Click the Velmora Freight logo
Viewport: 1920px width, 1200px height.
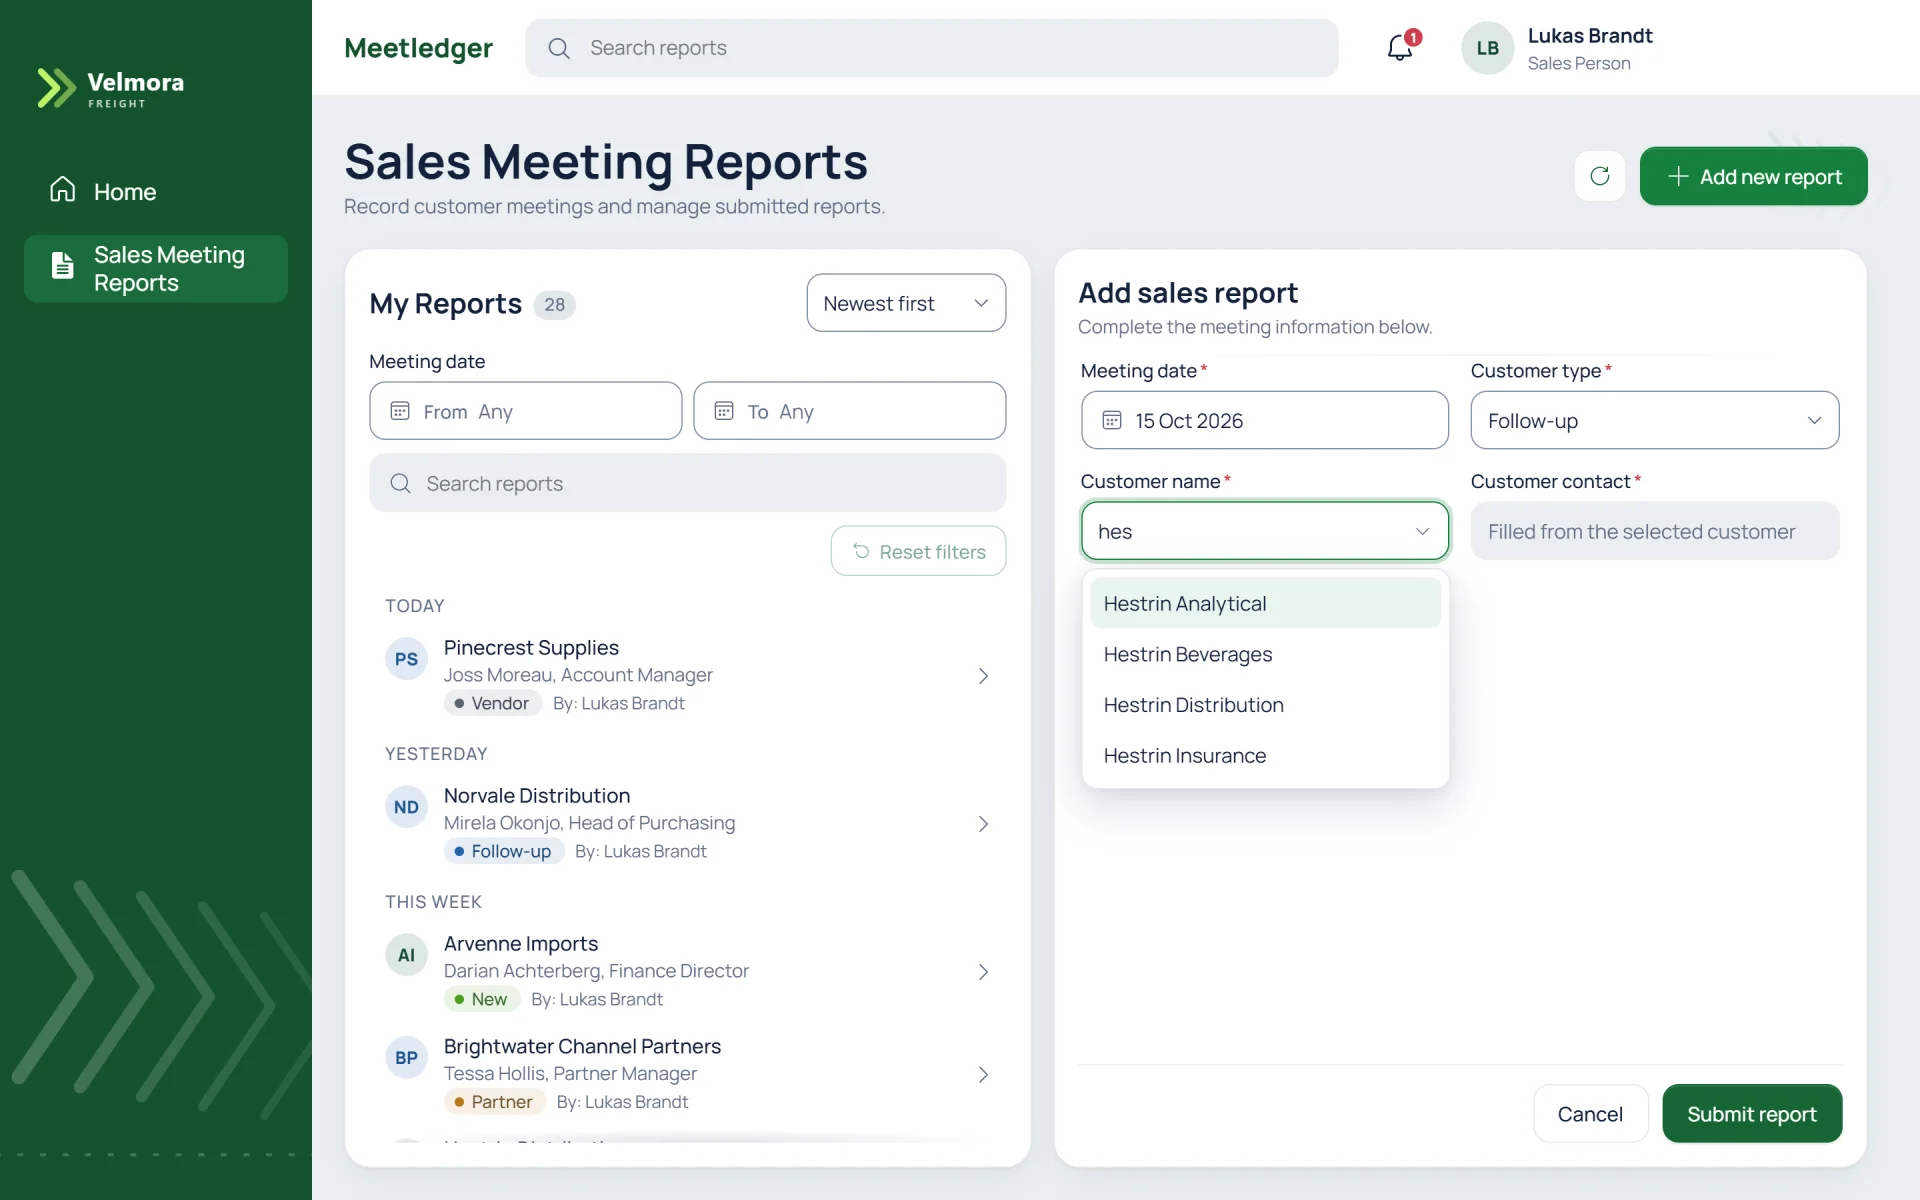click(x=111, y=88)
